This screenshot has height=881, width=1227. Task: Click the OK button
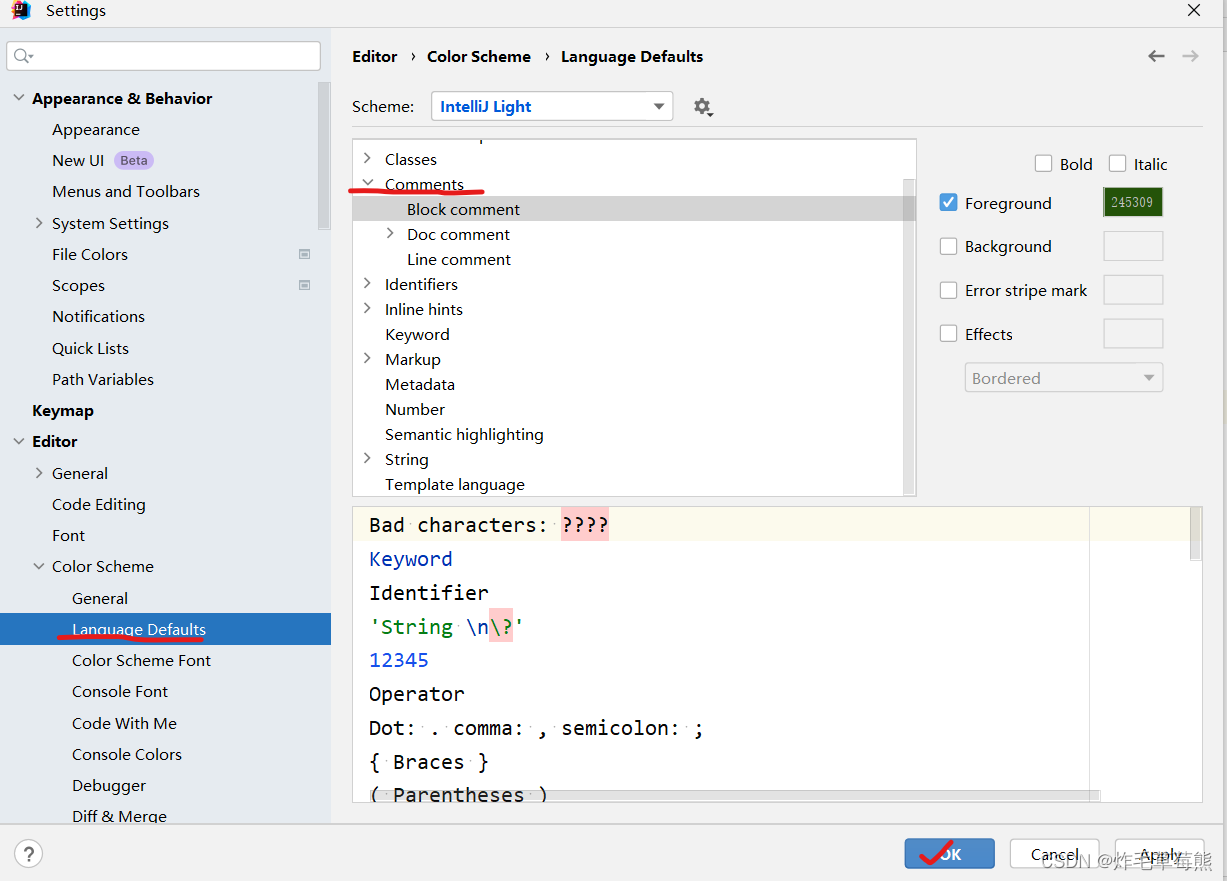(950, 854)
